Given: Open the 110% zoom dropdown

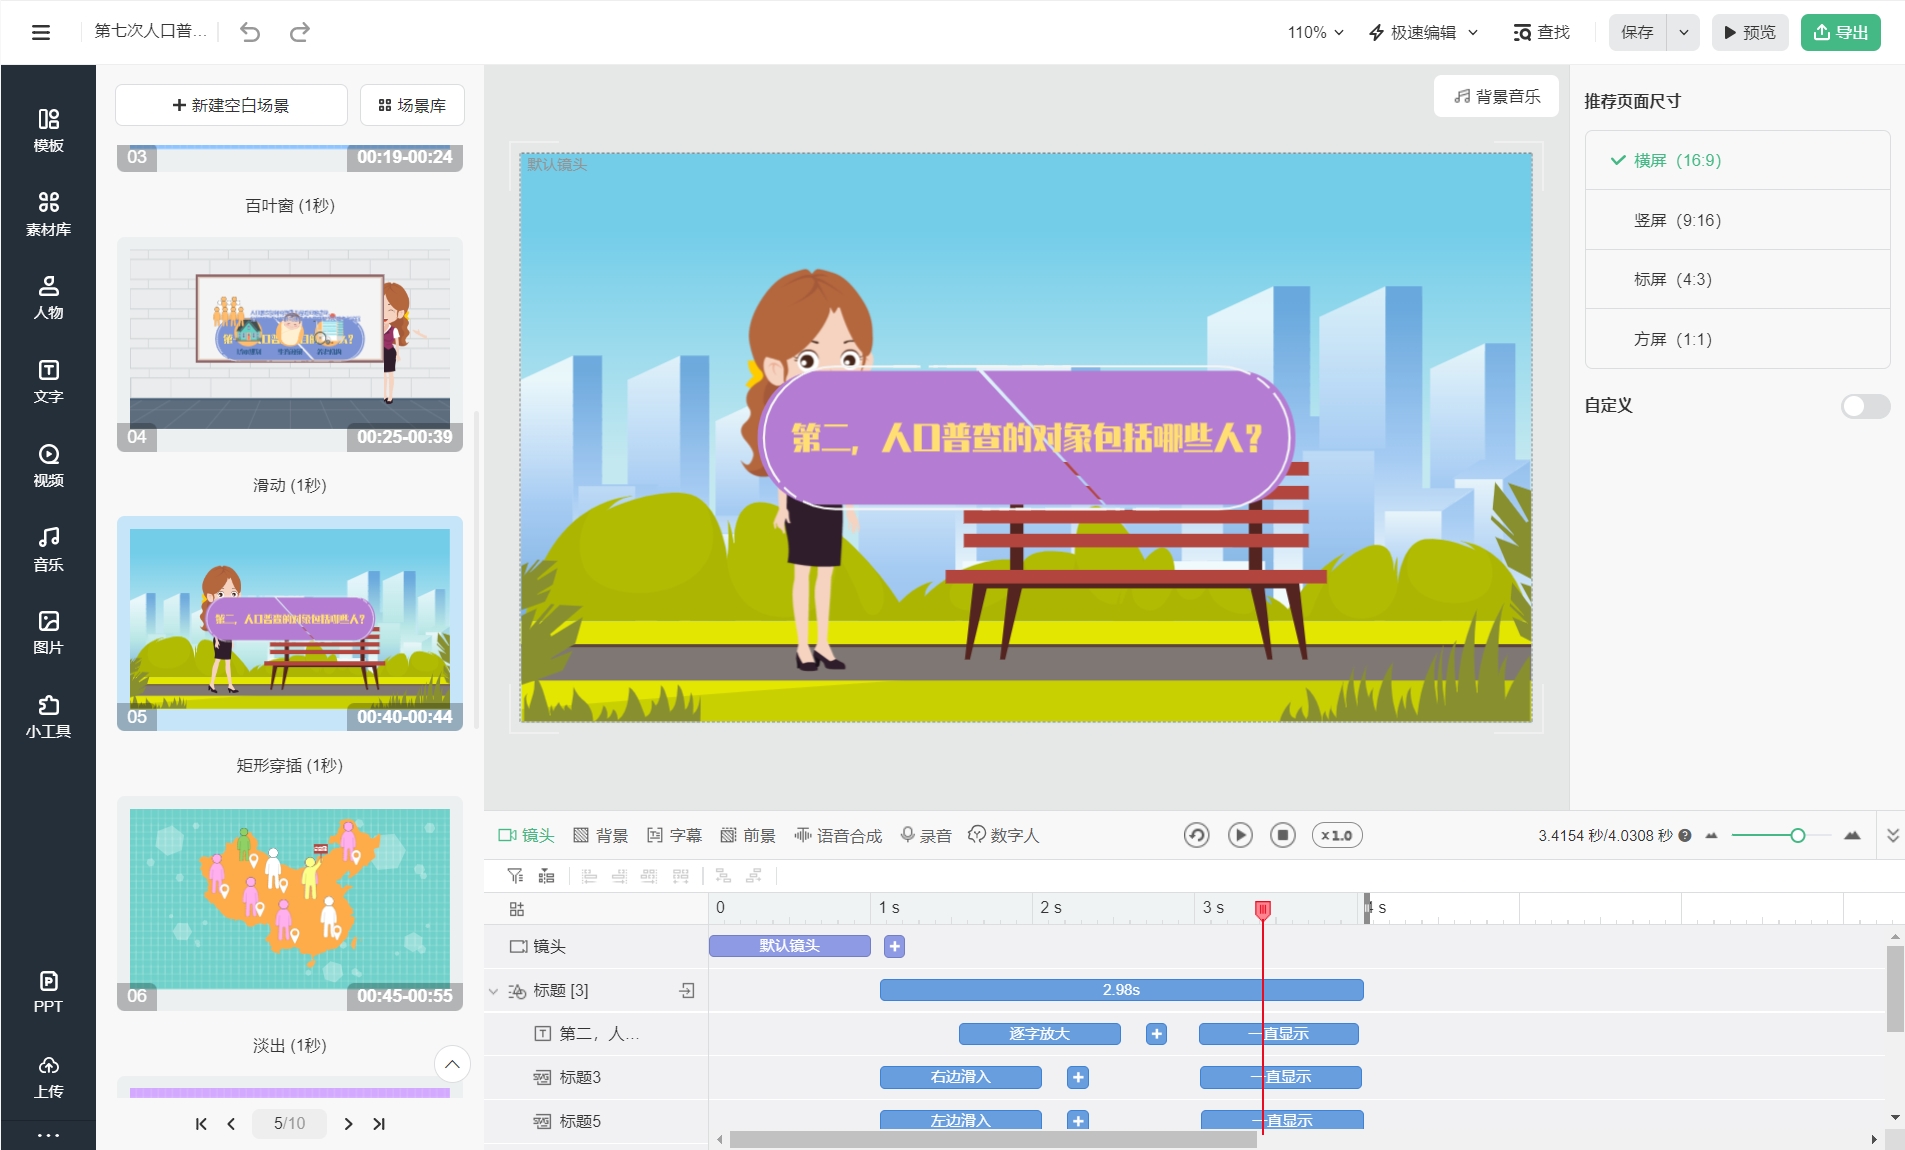Looking at the screenshot, I should pyautogui.click(x=1315, y=32).
